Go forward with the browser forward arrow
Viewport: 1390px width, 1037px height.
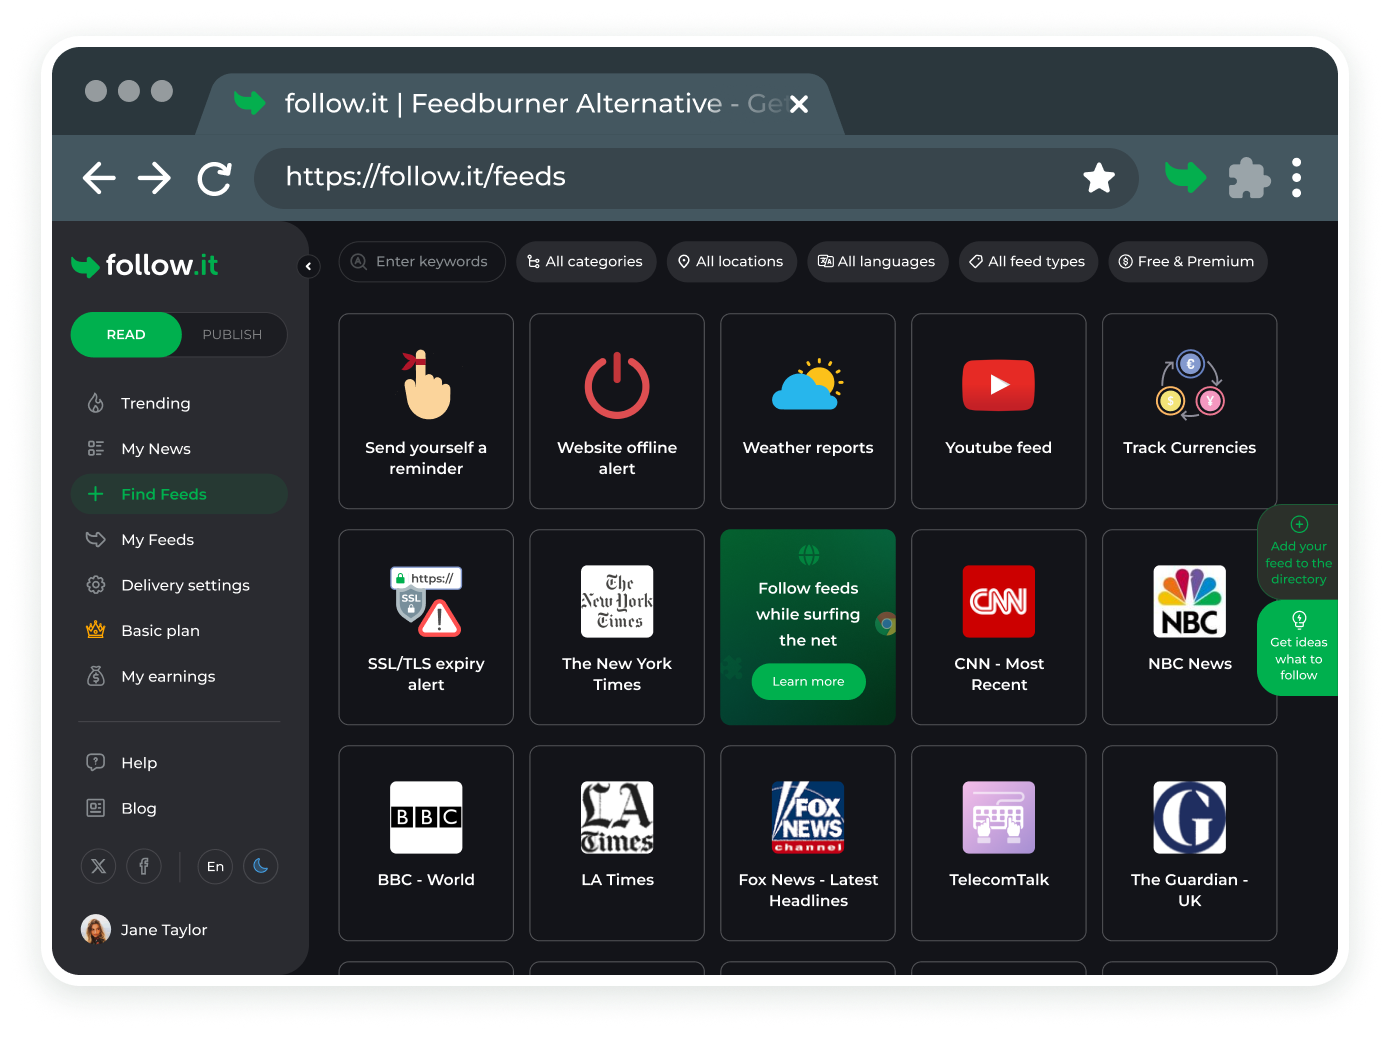tap(154, 178)
